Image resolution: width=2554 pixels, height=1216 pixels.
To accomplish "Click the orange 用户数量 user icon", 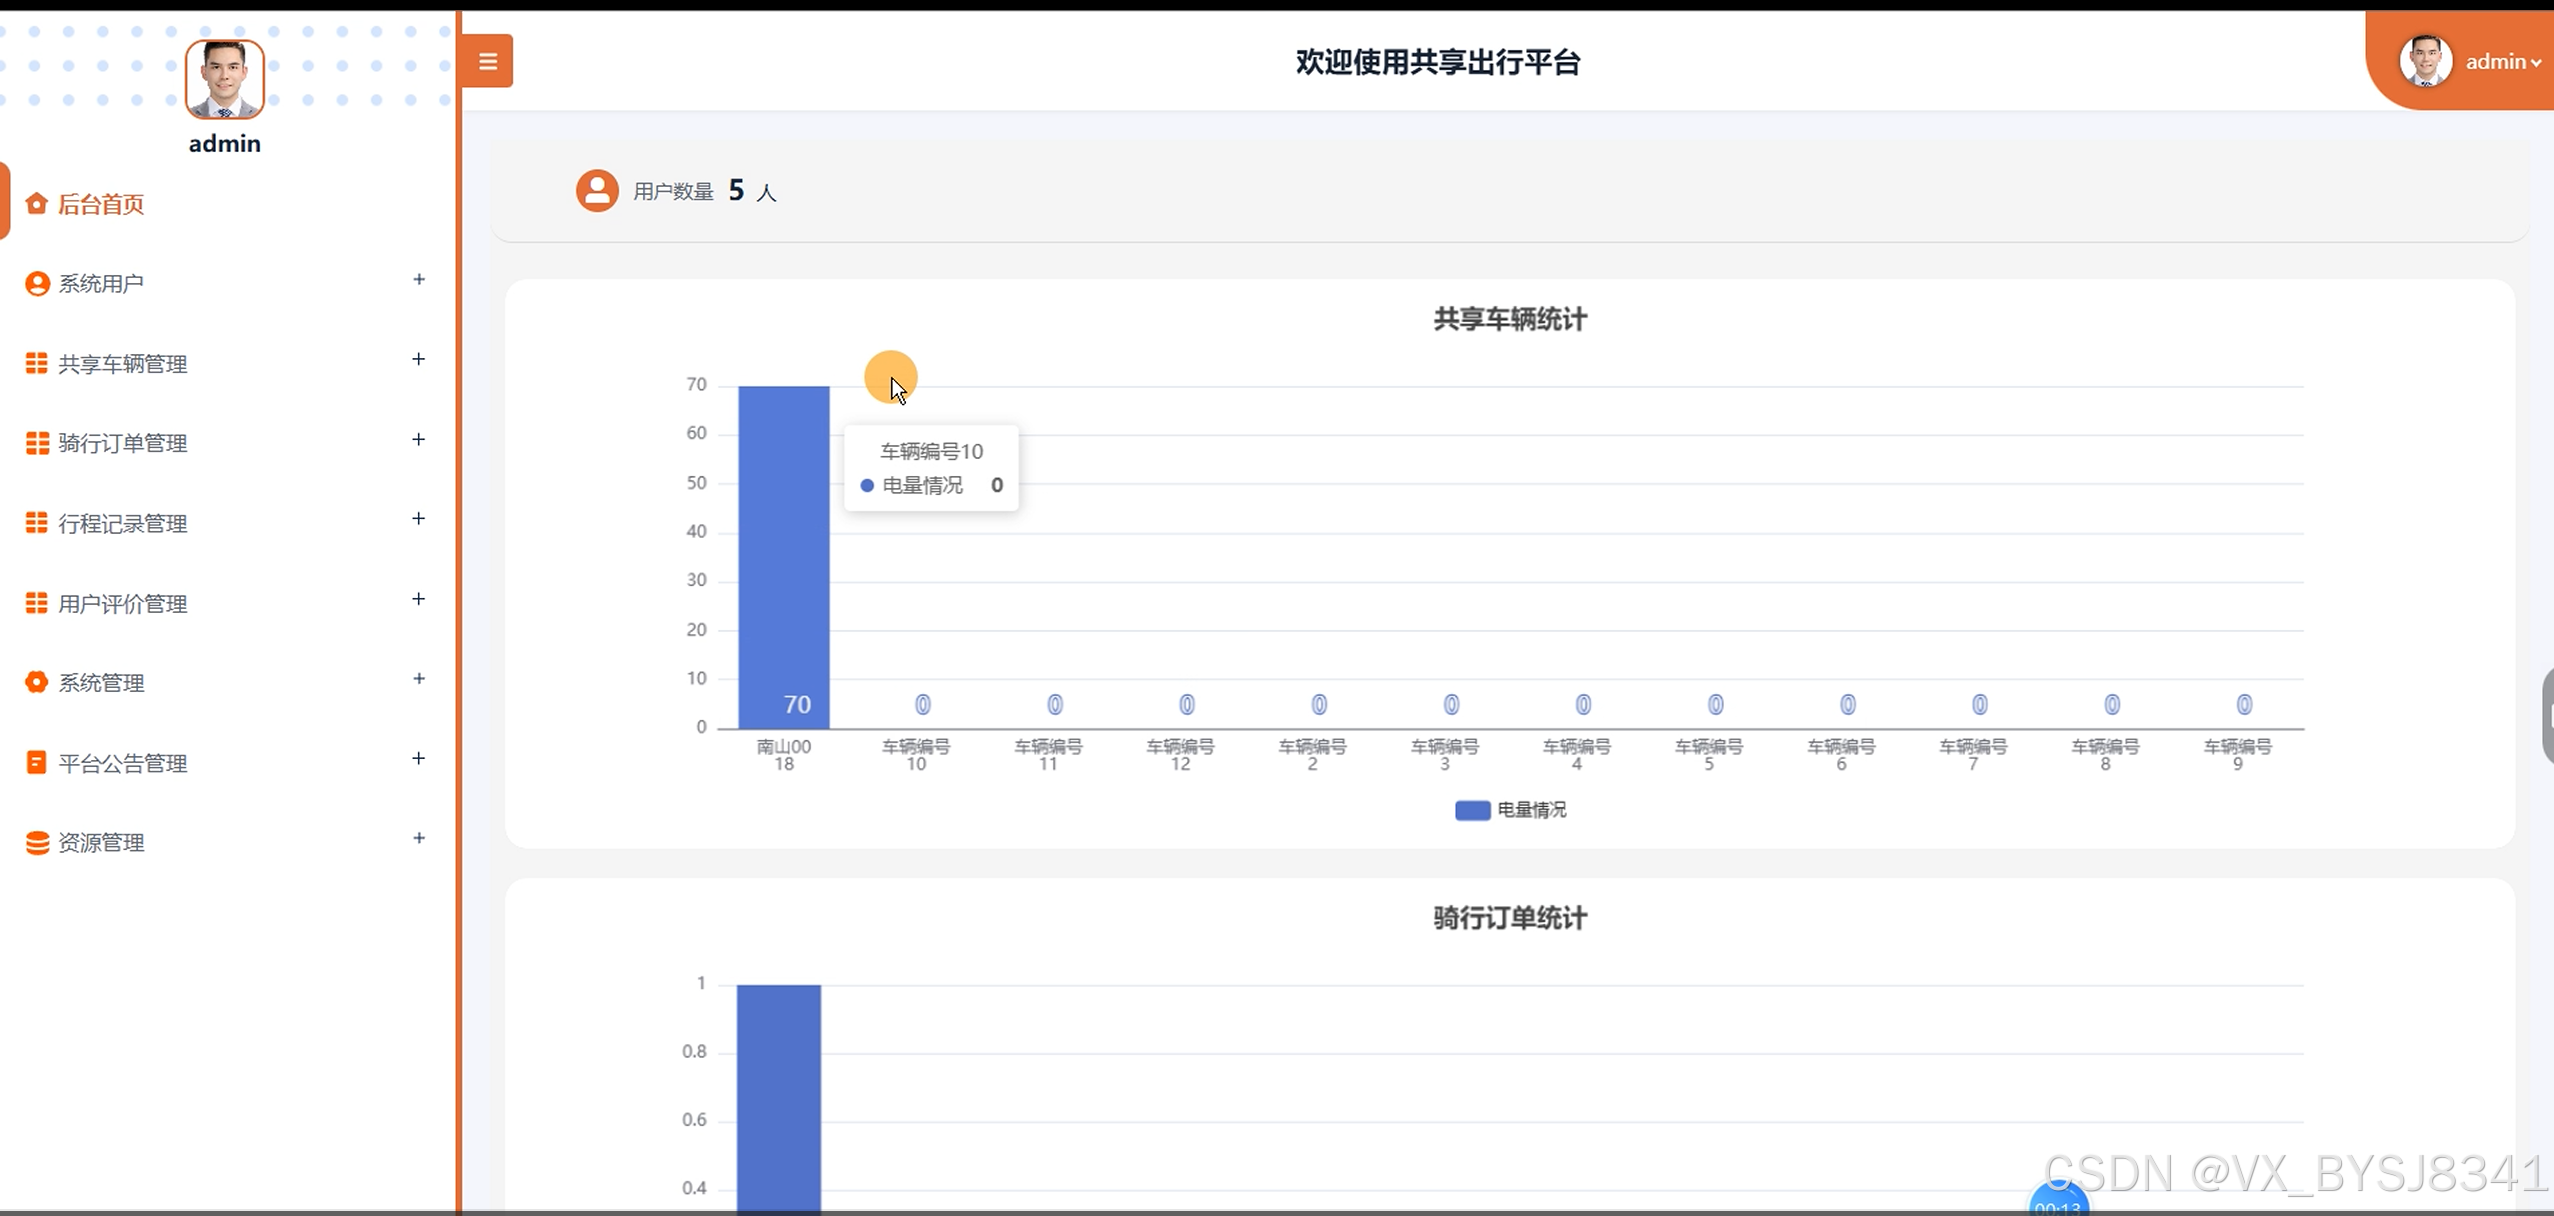I will coord(597,190).
